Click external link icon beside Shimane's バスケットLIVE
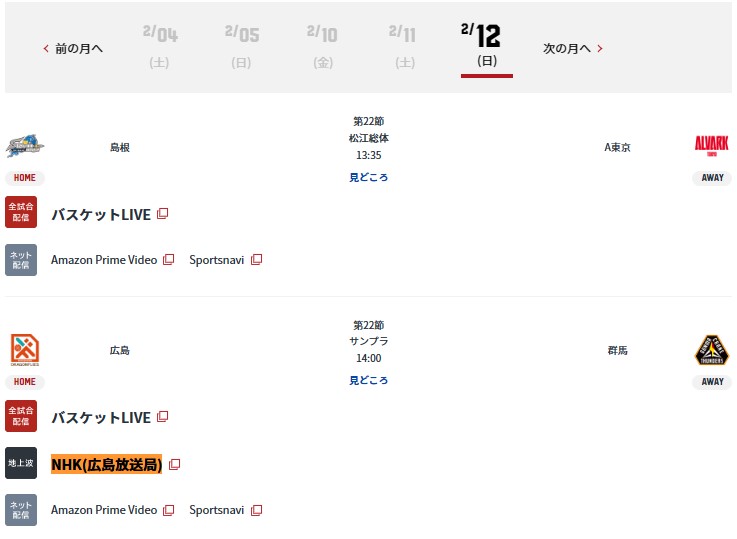This screenshot has width=737, height=539. pos(163,214)
